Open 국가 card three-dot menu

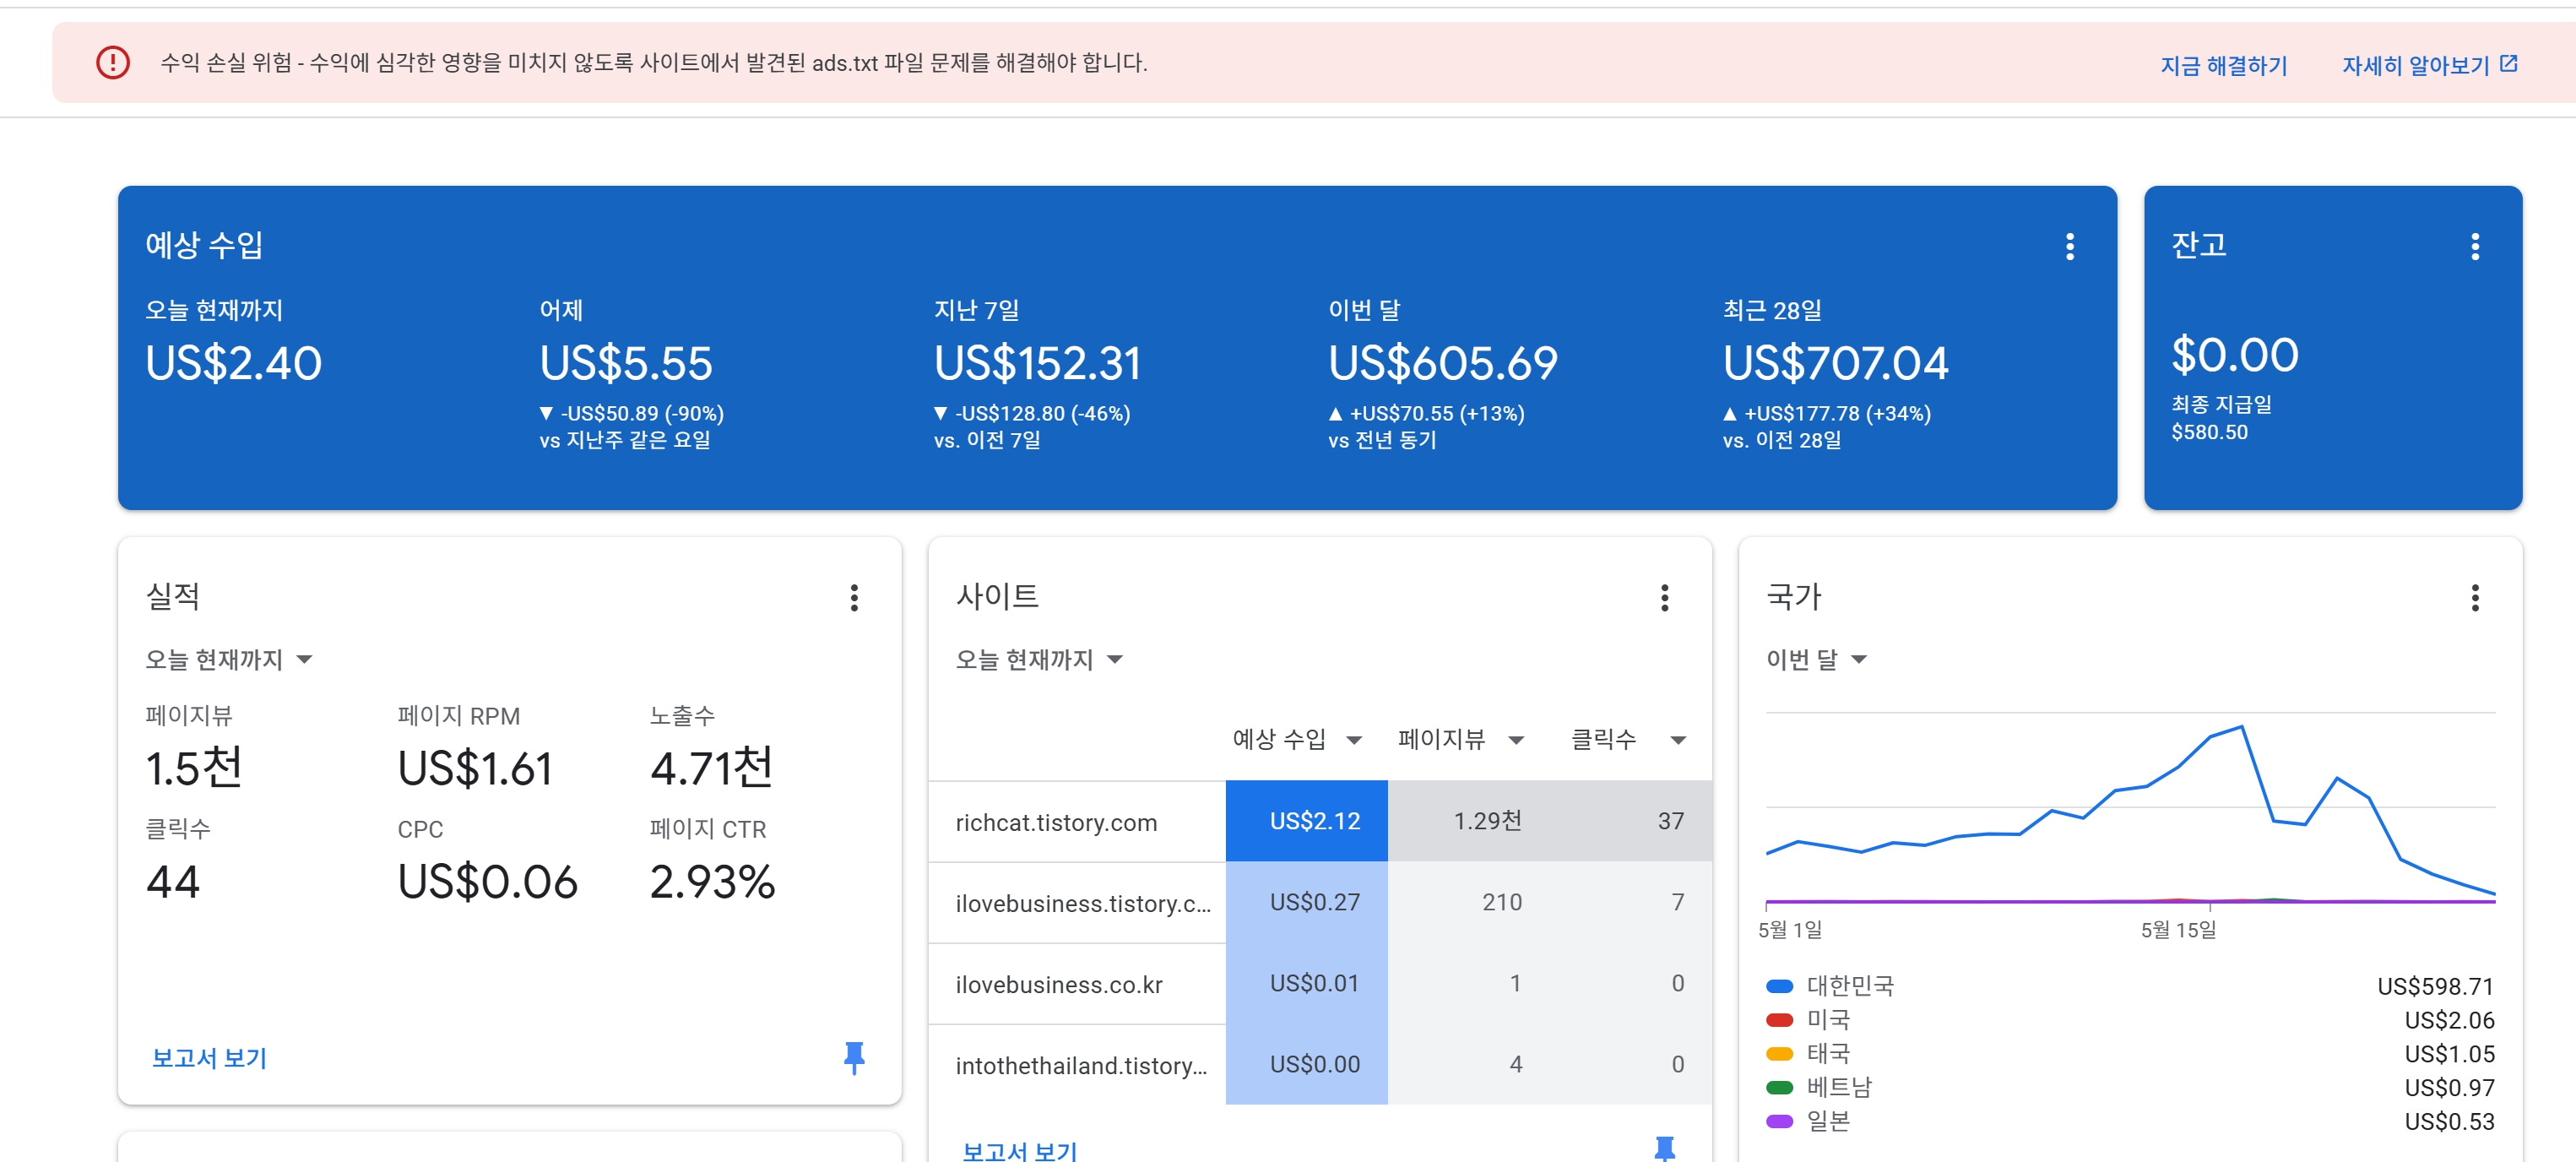coord(2474,598)
